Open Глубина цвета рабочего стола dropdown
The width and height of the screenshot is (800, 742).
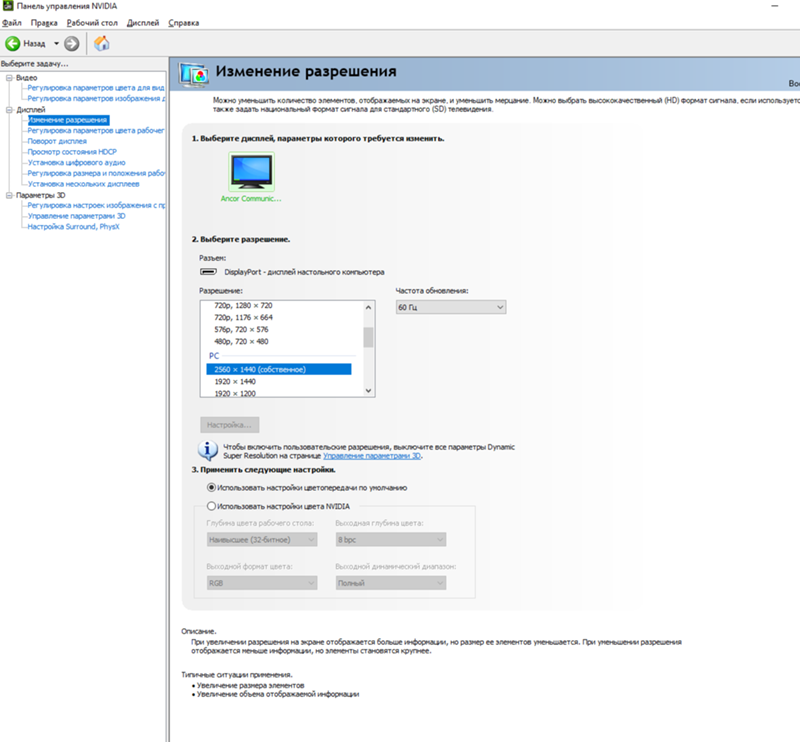point(262,540)
